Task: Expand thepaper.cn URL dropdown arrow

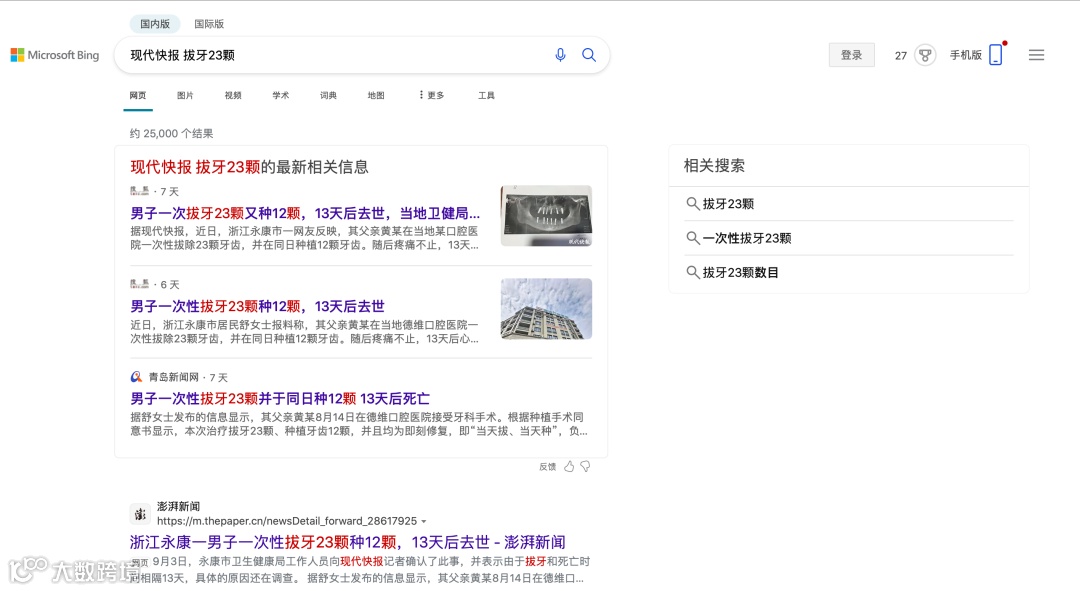Action: 424,521
